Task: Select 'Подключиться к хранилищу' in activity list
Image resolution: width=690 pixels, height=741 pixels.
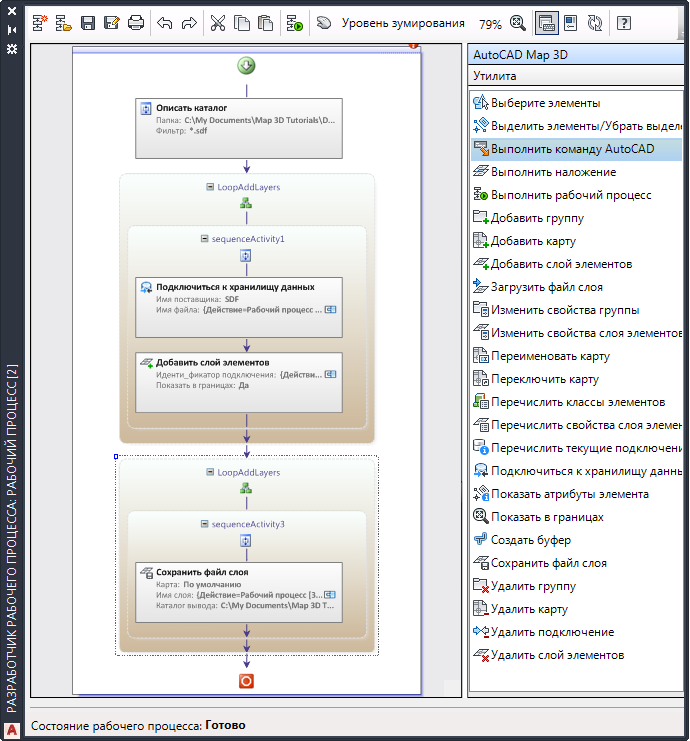Action: (x=577, y=471)
